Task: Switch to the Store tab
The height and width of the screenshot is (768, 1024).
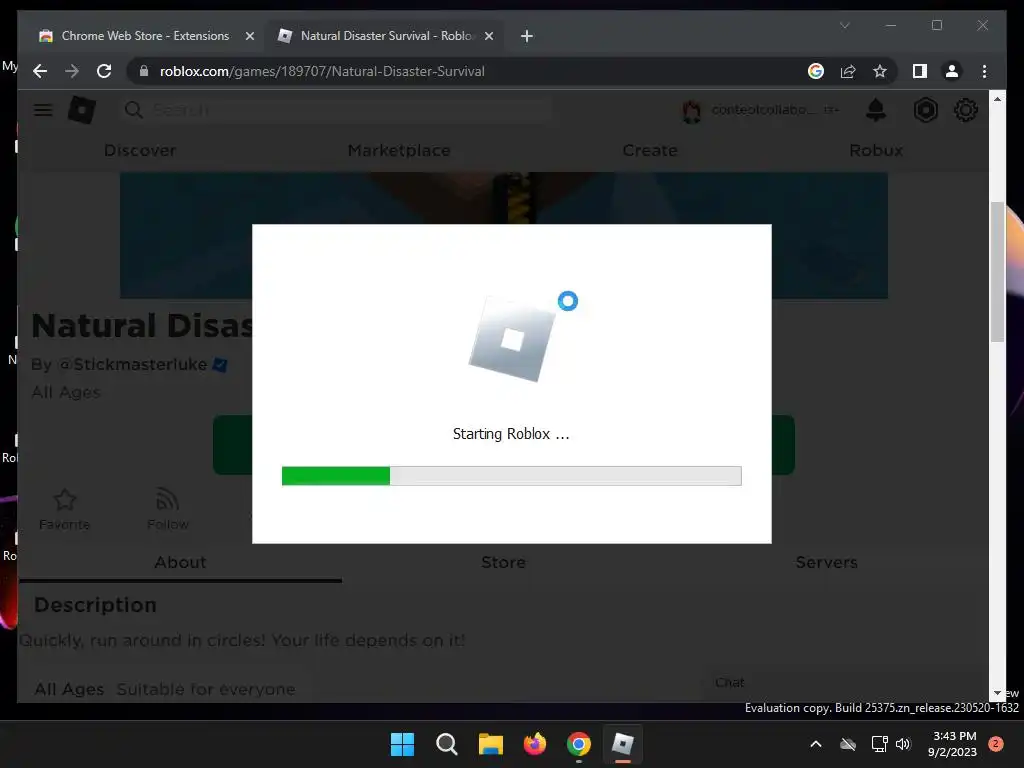Action: click(503, 562)
